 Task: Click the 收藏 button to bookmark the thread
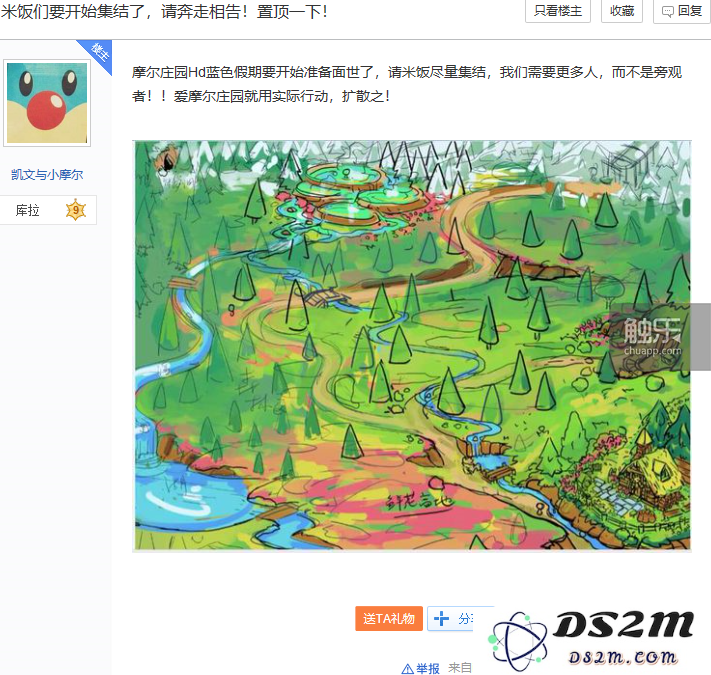point(622,11)
